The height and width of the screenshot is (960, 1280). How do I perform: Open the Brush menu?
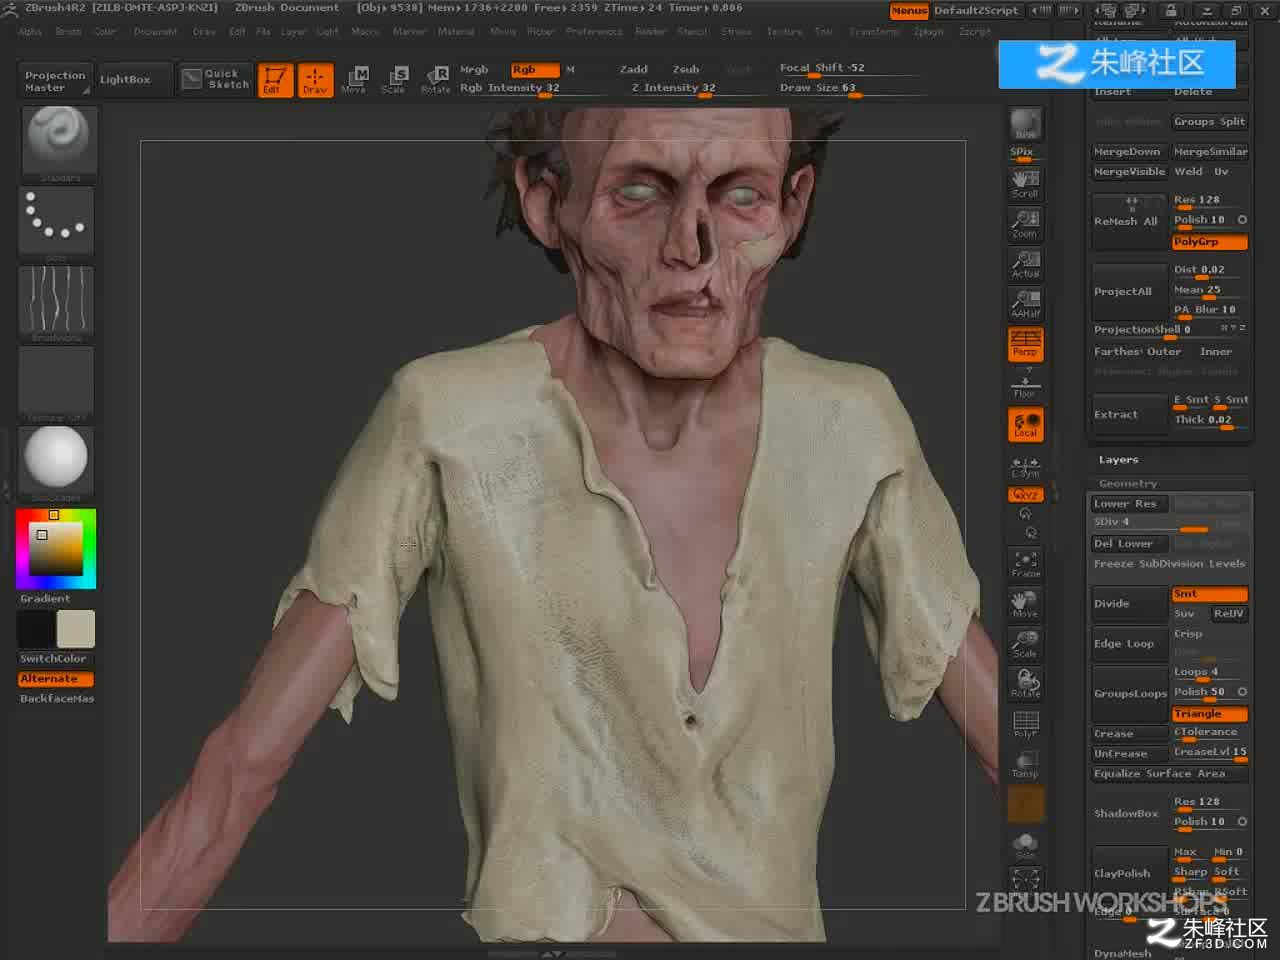tap(68, 32)
